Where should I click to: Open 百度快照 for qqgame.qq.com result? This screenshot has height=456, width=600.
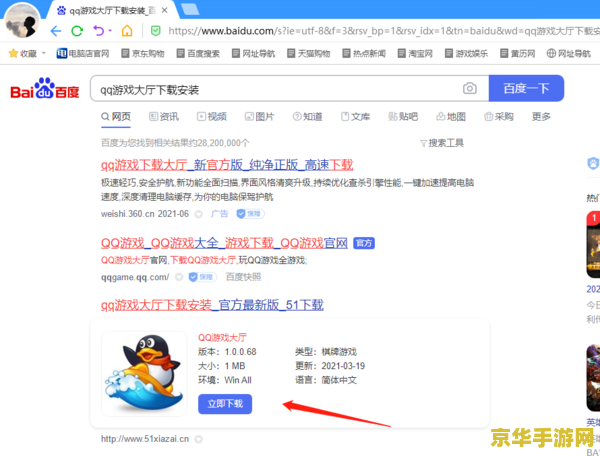pos(243,277)
